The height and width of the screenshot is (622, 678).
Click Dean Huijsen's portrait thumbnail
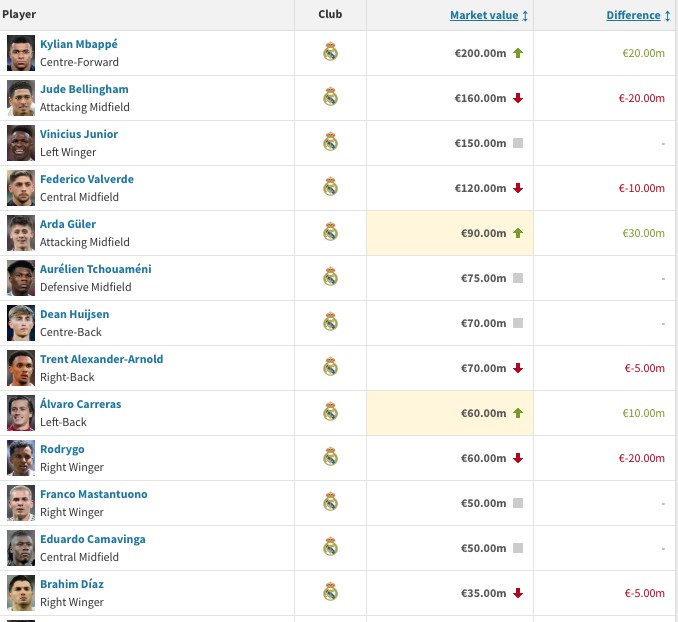(x=21, y=323)
